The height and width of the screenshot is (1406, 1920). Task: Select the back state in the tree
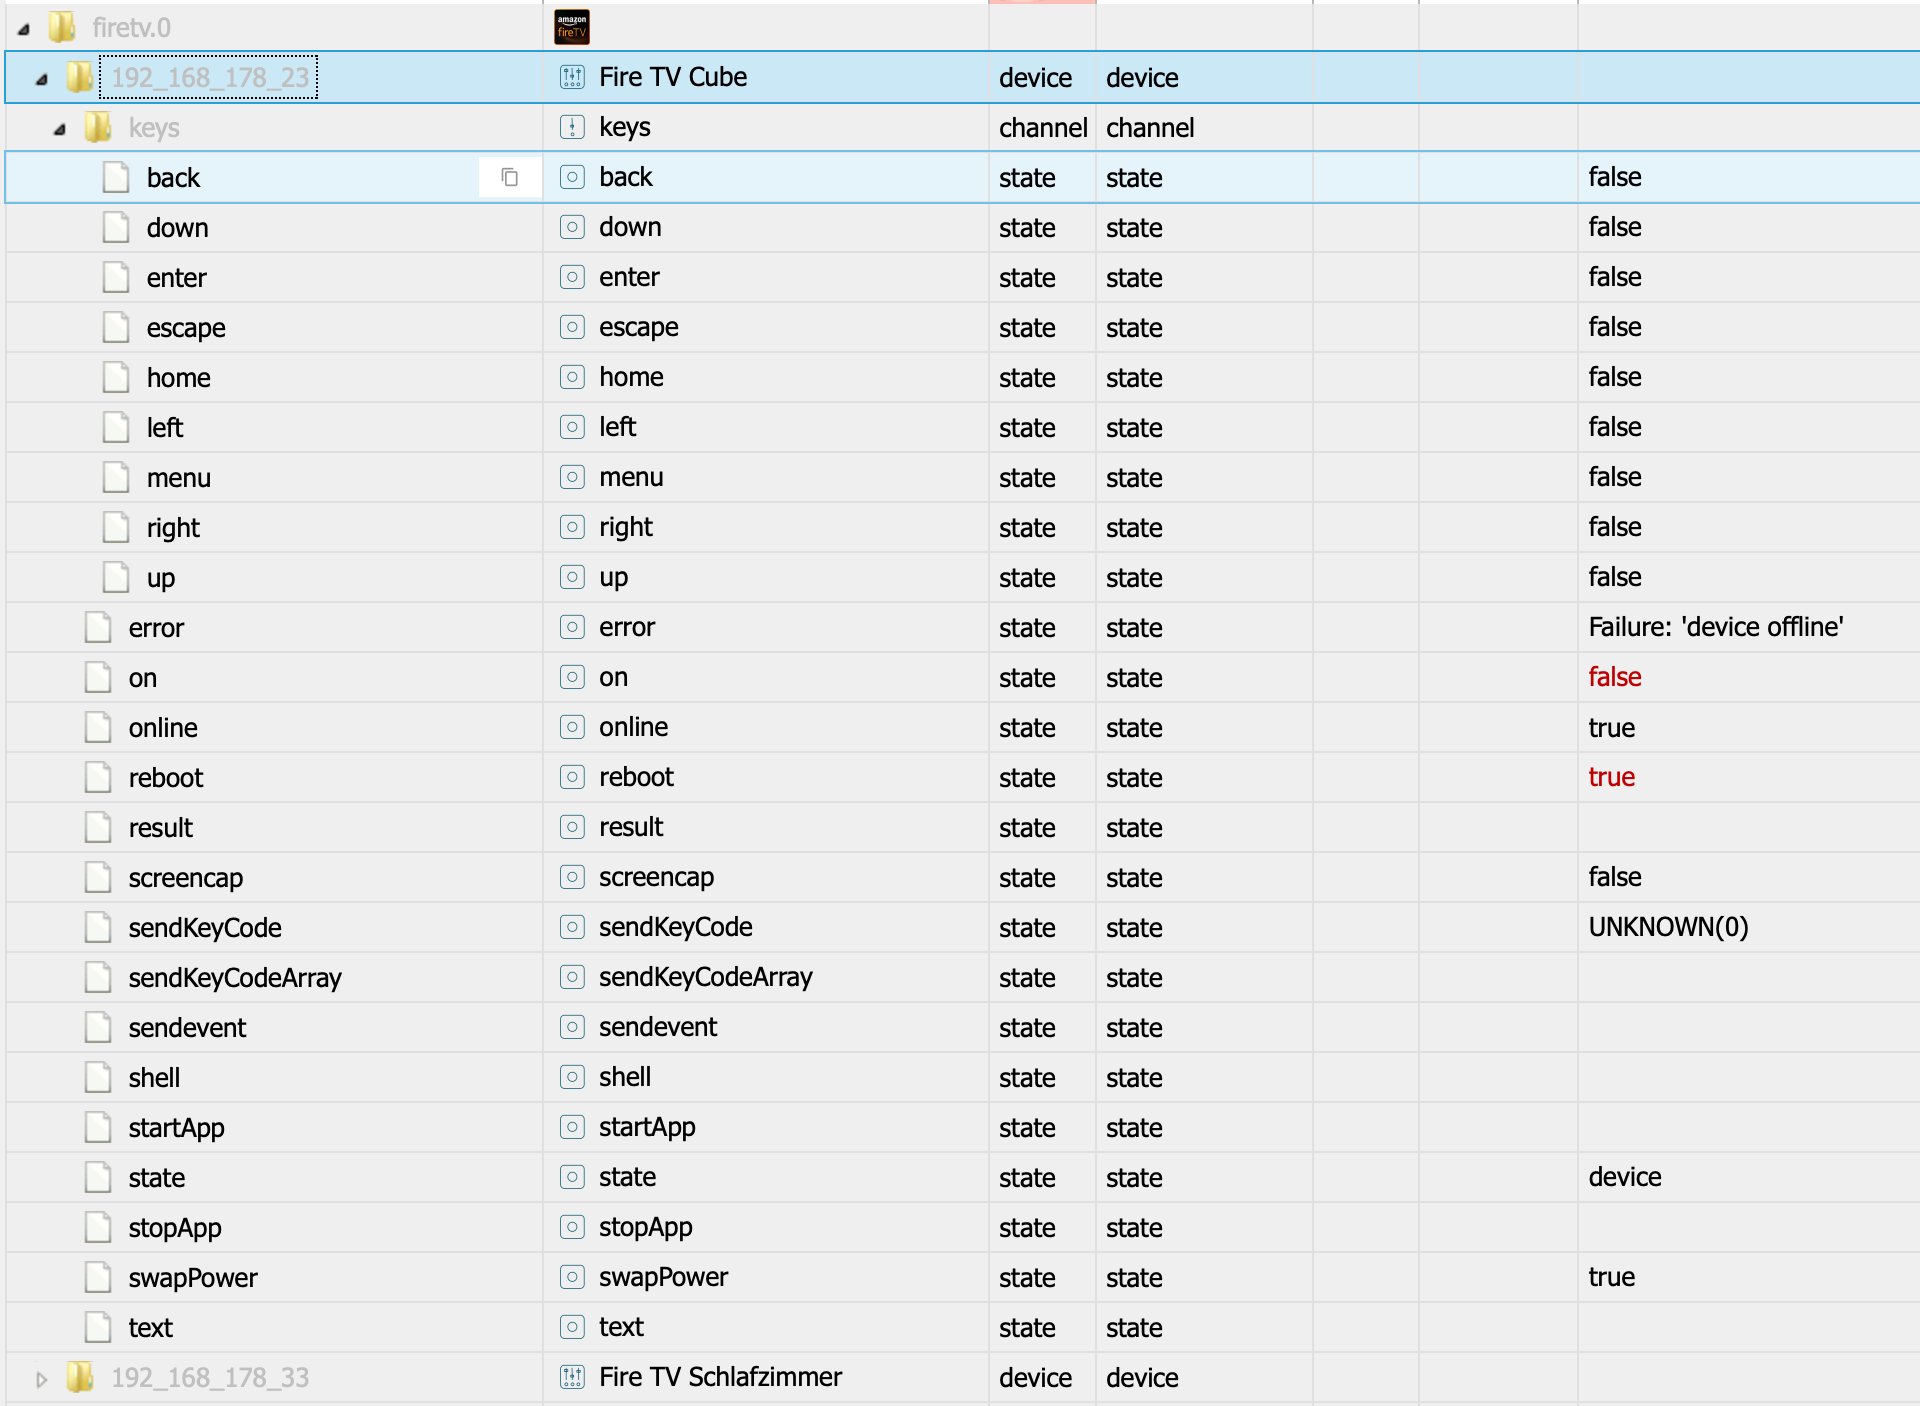click(173, 178)
